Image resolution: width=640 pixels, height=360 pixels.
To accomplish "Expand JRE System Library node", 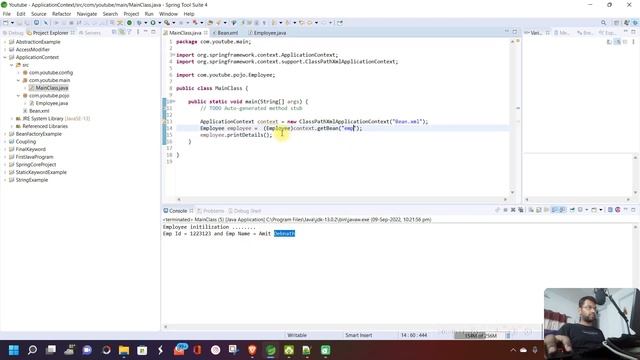I will tap(11, 119).
